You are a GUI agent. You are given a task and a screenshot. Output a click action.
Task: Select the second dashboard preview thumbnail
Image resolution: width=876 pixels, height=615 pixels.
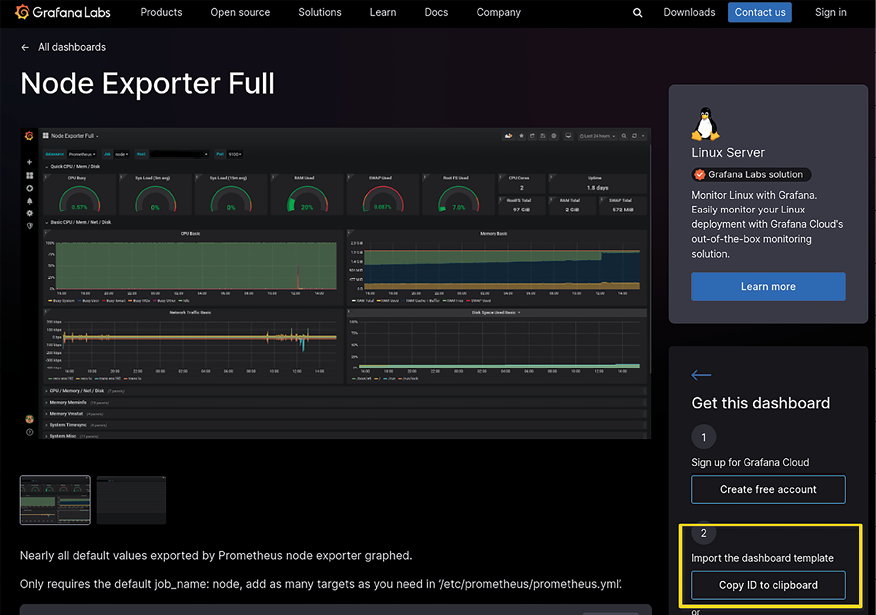click(x=131, y=500)
